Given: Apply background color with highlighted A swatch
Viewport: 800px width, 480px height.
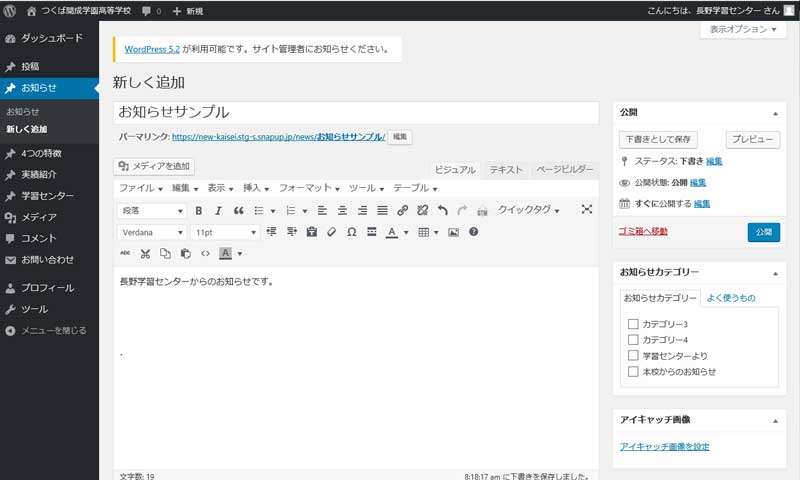Looking at the screenshot, I should click(x=226, y=254).
